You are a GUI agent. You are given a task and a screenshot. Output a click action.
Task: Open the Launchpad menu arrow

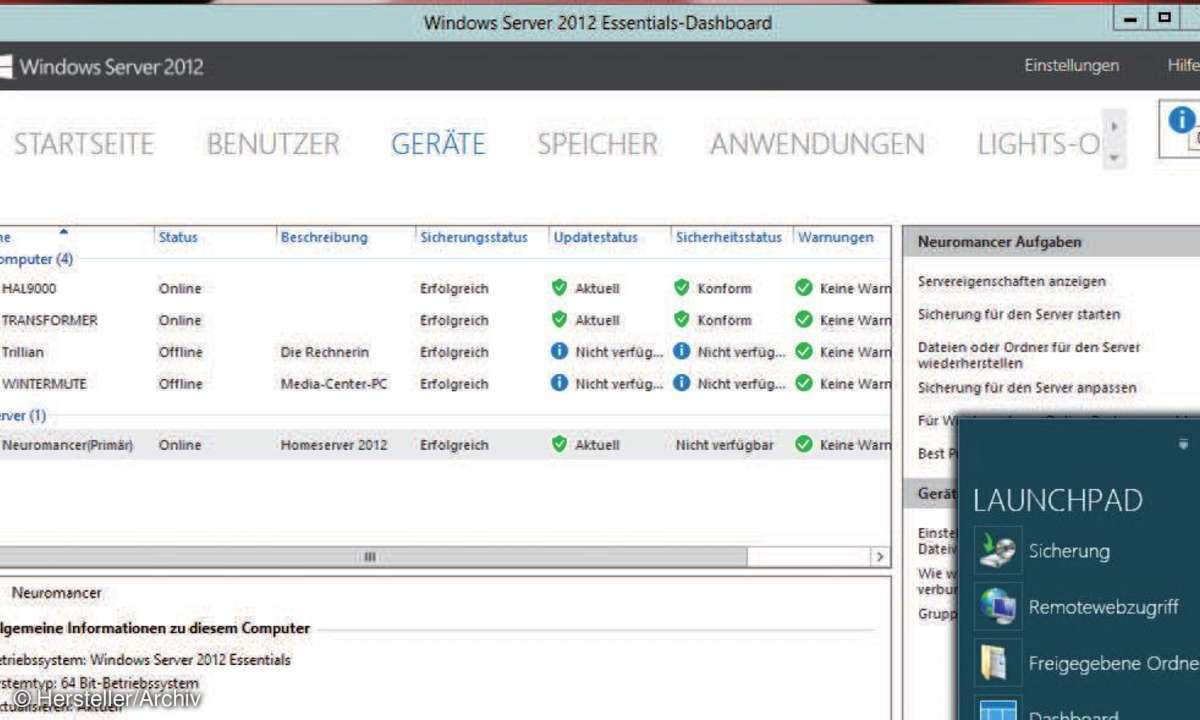(x=1184, y=444)
